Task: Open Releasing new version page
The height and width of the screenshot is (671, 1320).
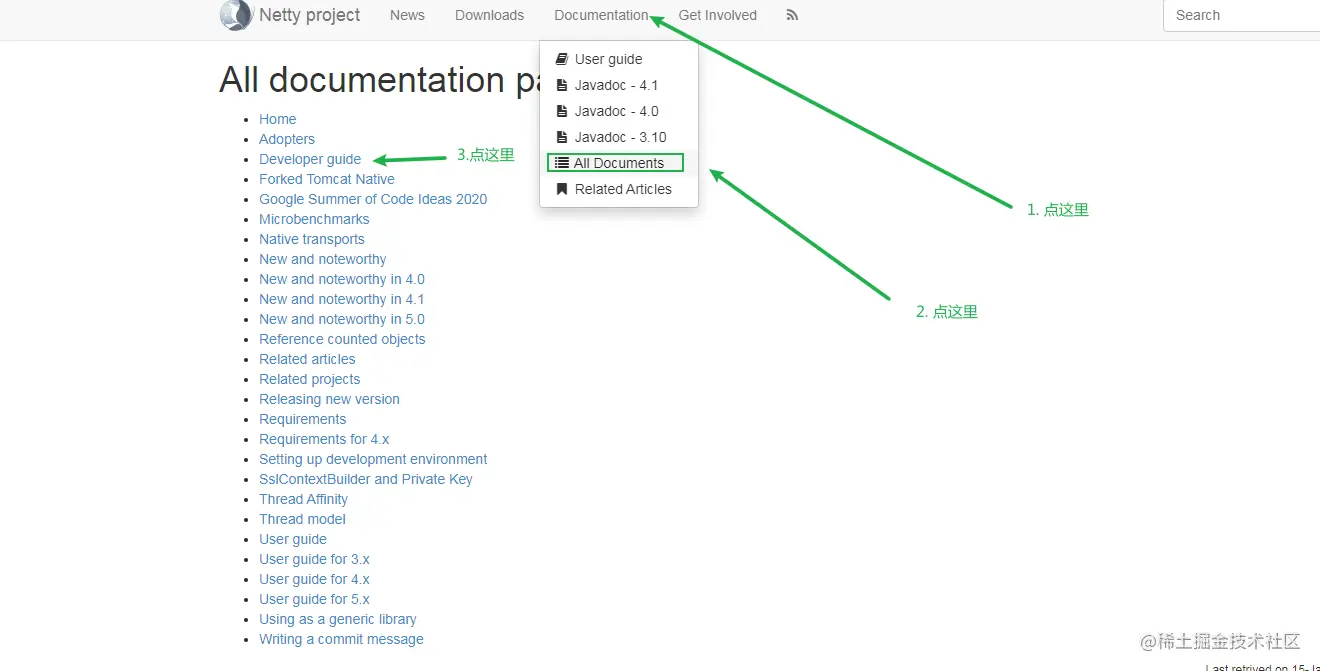Action: [x=329, y=399]
